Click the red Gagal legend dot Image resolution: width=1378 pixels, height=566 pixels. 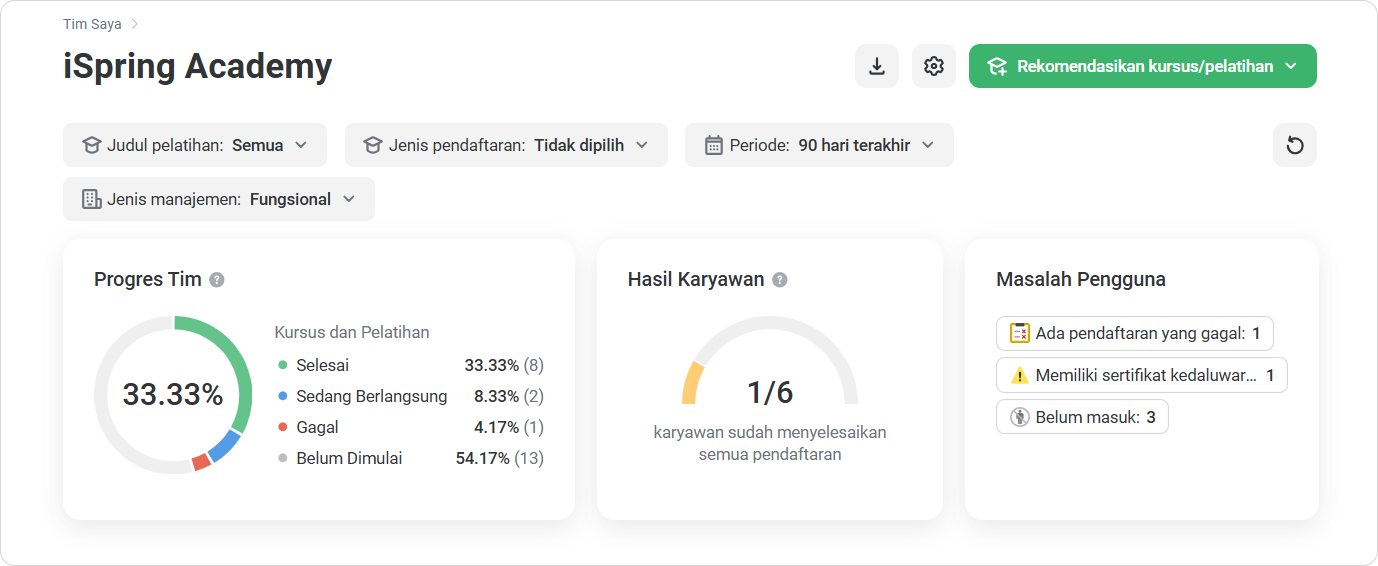283,427
